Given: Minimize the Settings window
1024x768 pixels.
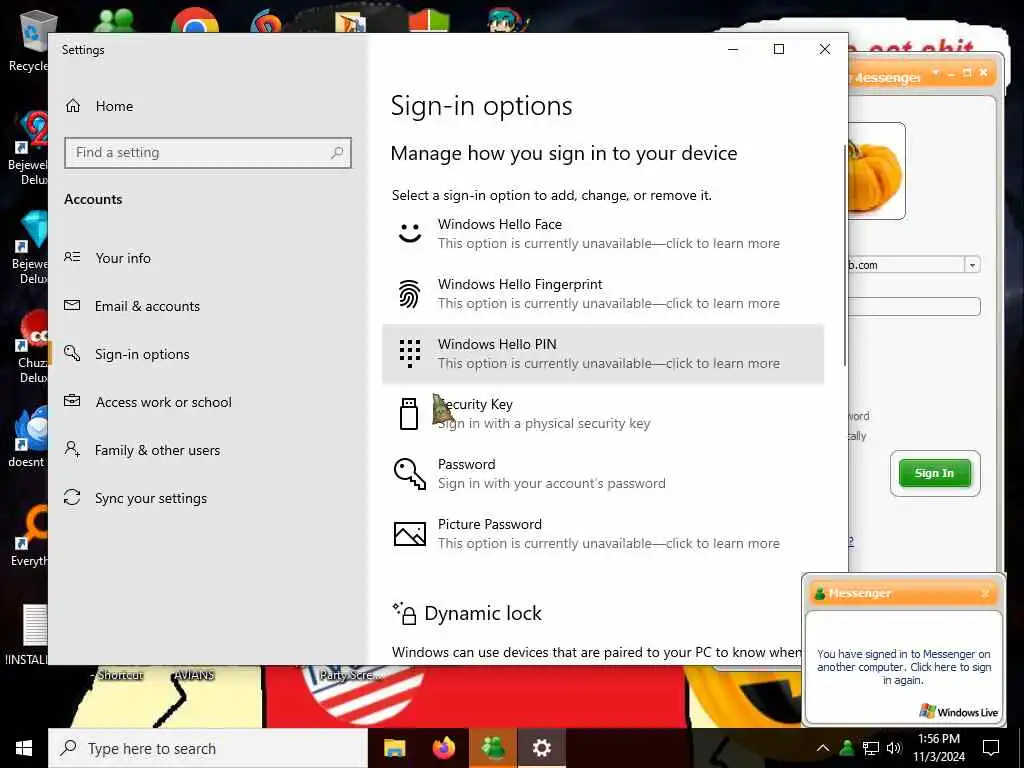Looking at the screenshot, I should 733,50.
